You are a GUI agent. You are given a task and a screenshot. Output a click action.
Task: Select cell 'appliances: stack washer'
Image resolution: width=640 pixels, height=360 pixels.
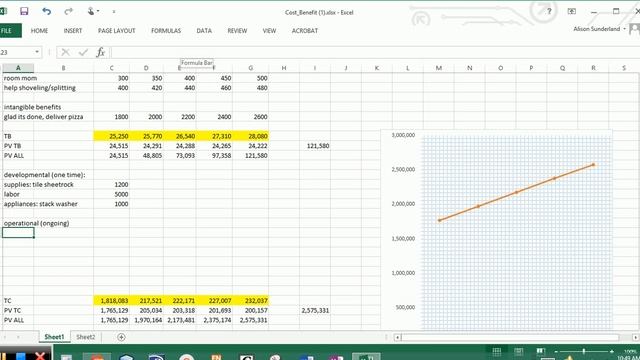coord(40,204)
